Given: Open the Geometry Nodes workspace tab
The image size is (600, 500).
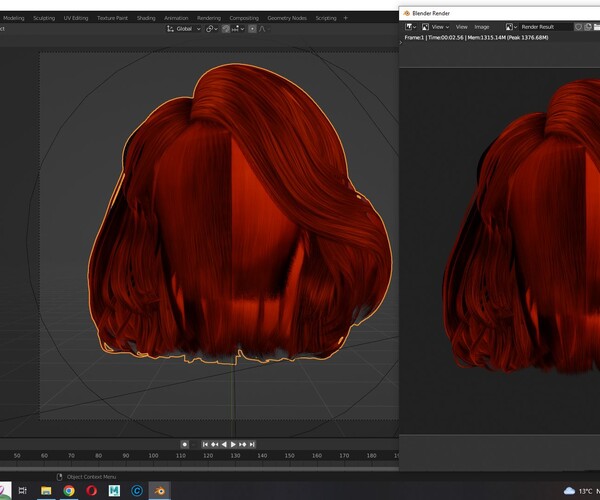Looking at the screenshot, I should (287, 18).
